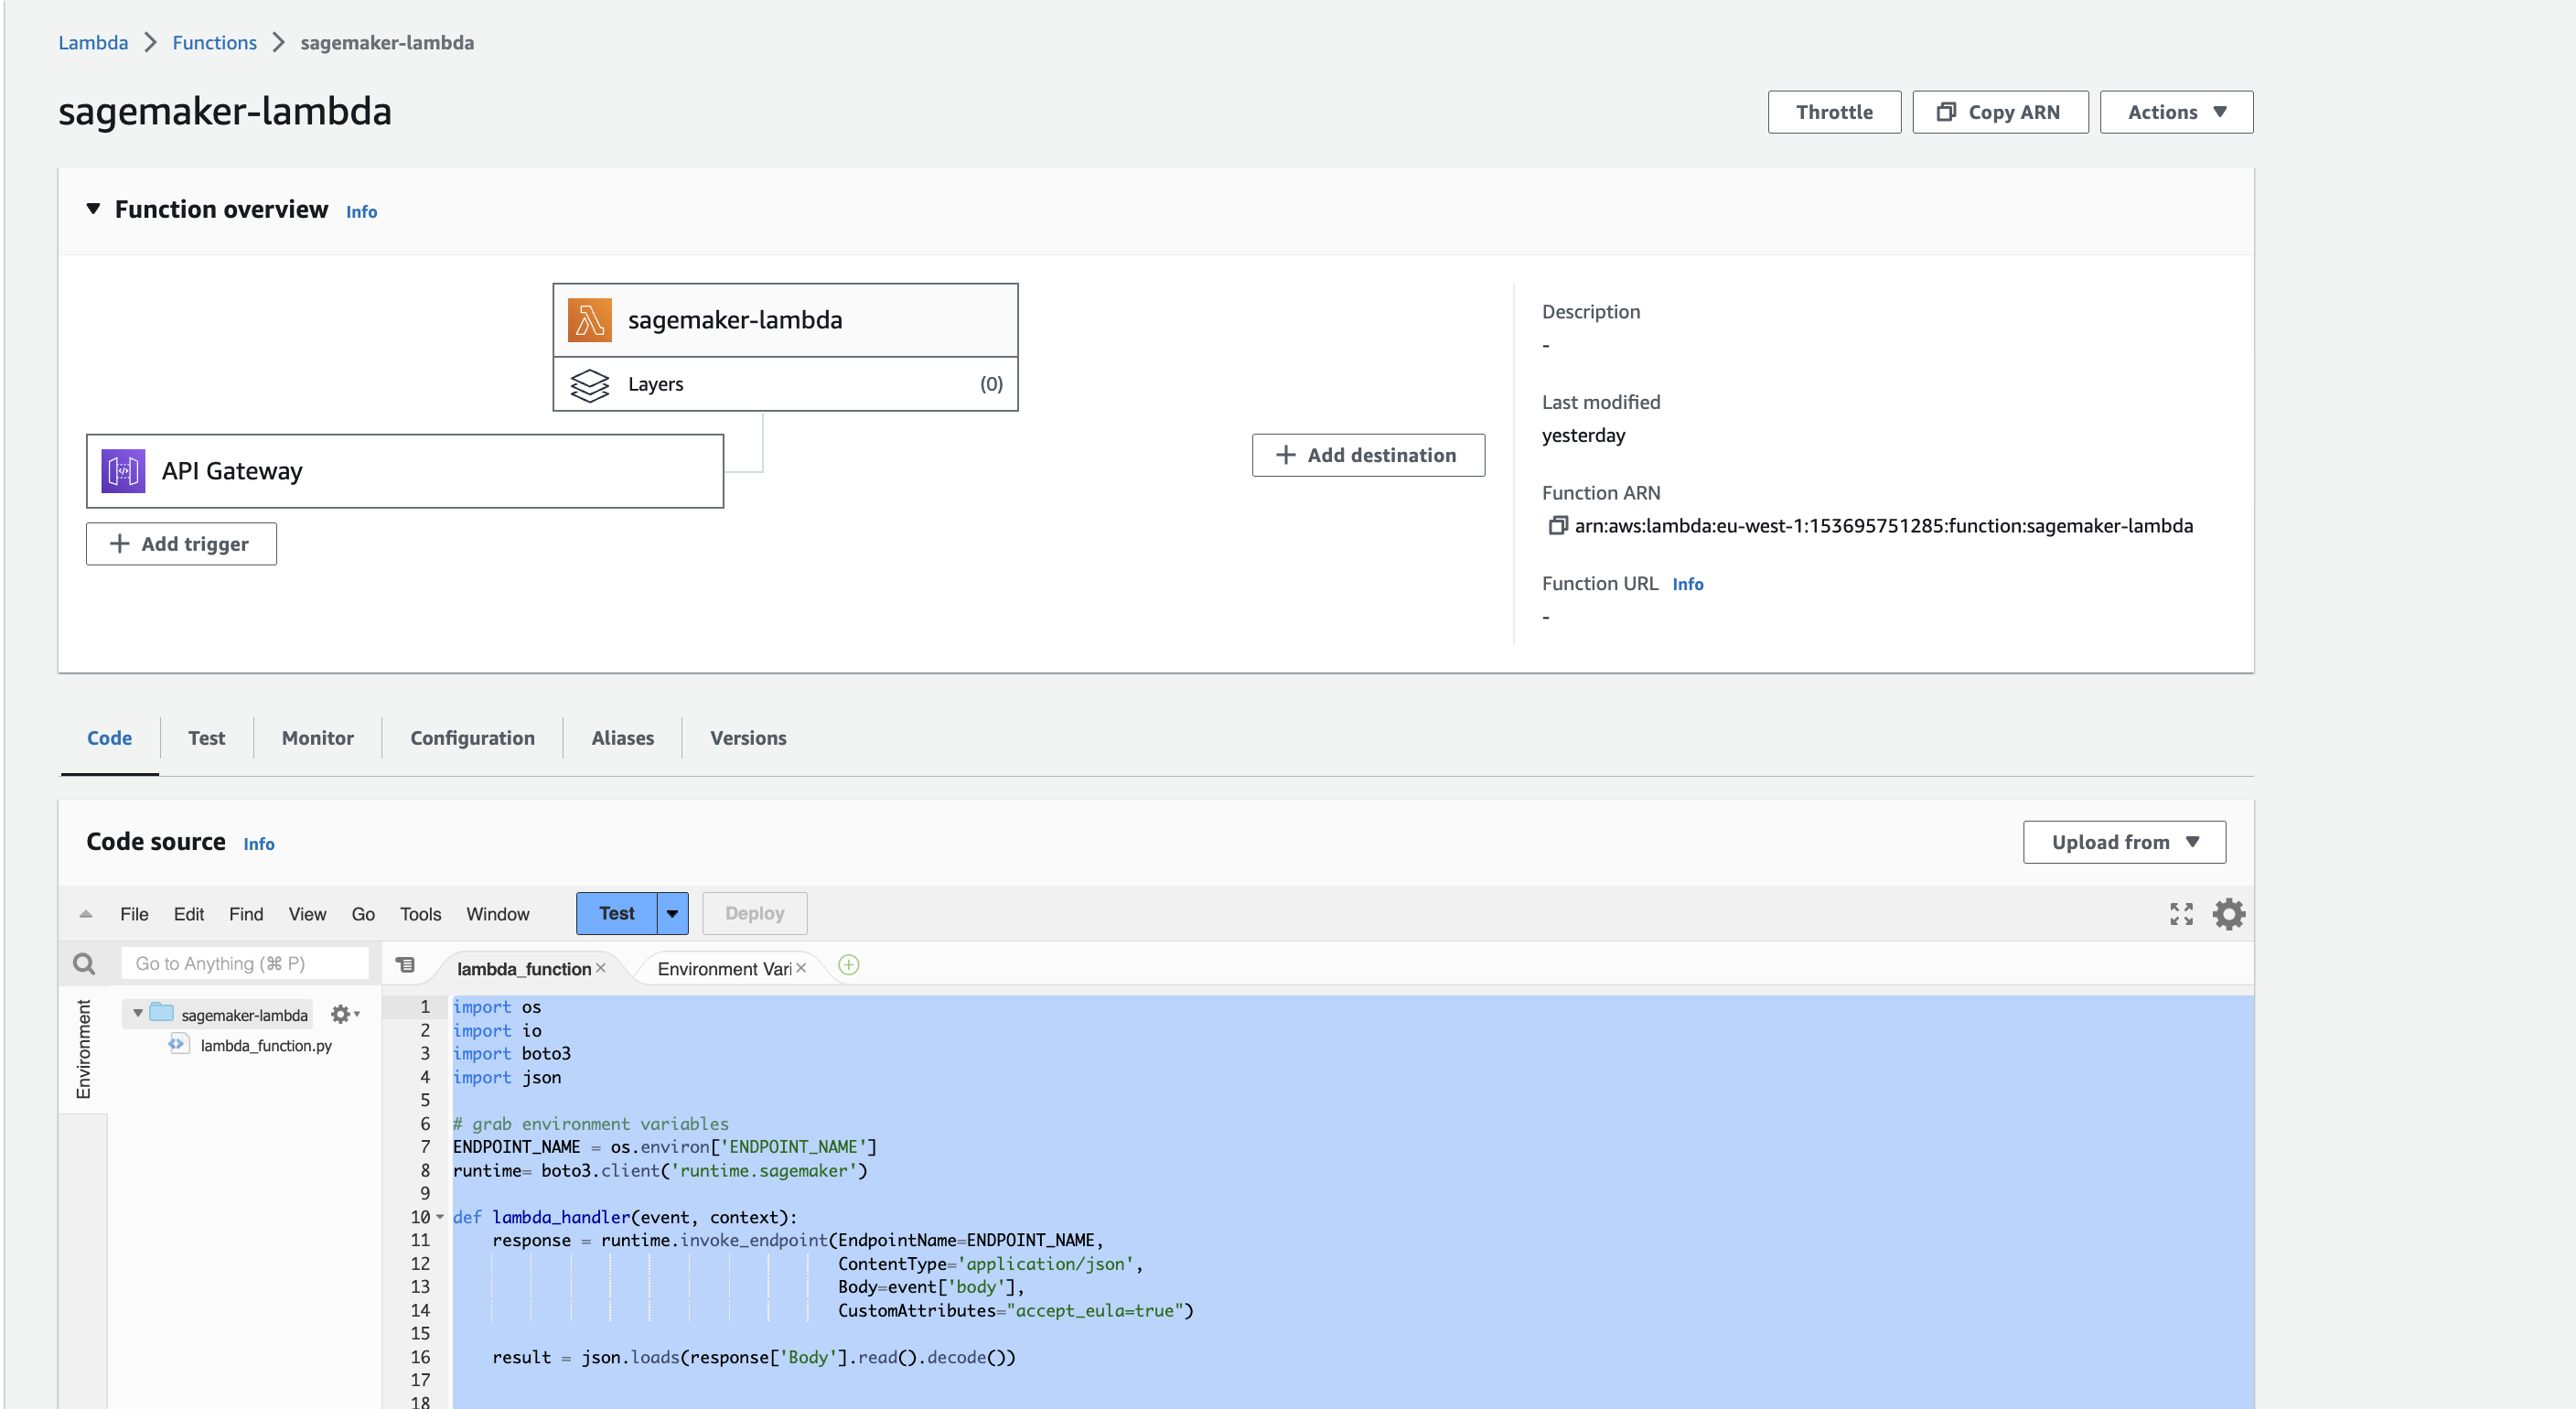The width and height of the screenshot is (2576, 1409).
Task: Open the Upload from dropdown
Action: [x=2124, y=842]
